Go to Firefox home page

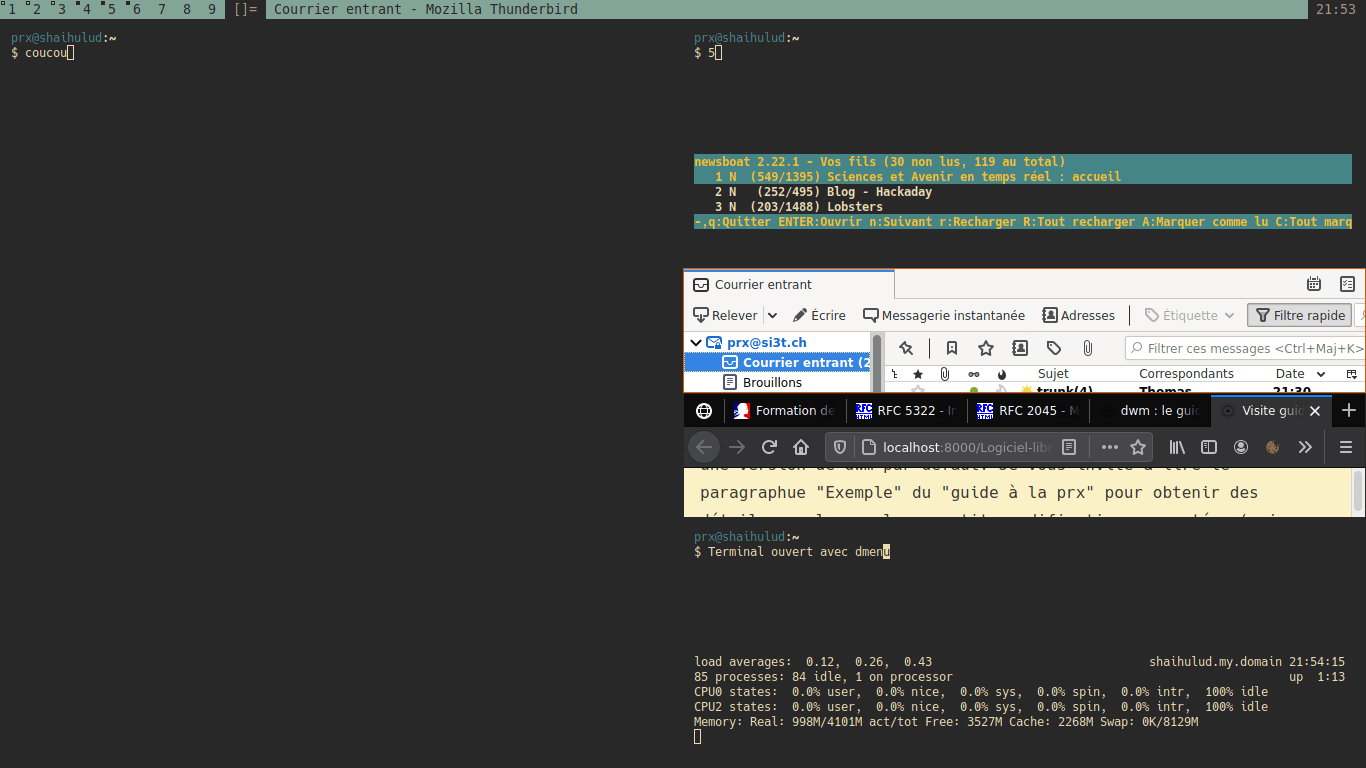point(801,447)
